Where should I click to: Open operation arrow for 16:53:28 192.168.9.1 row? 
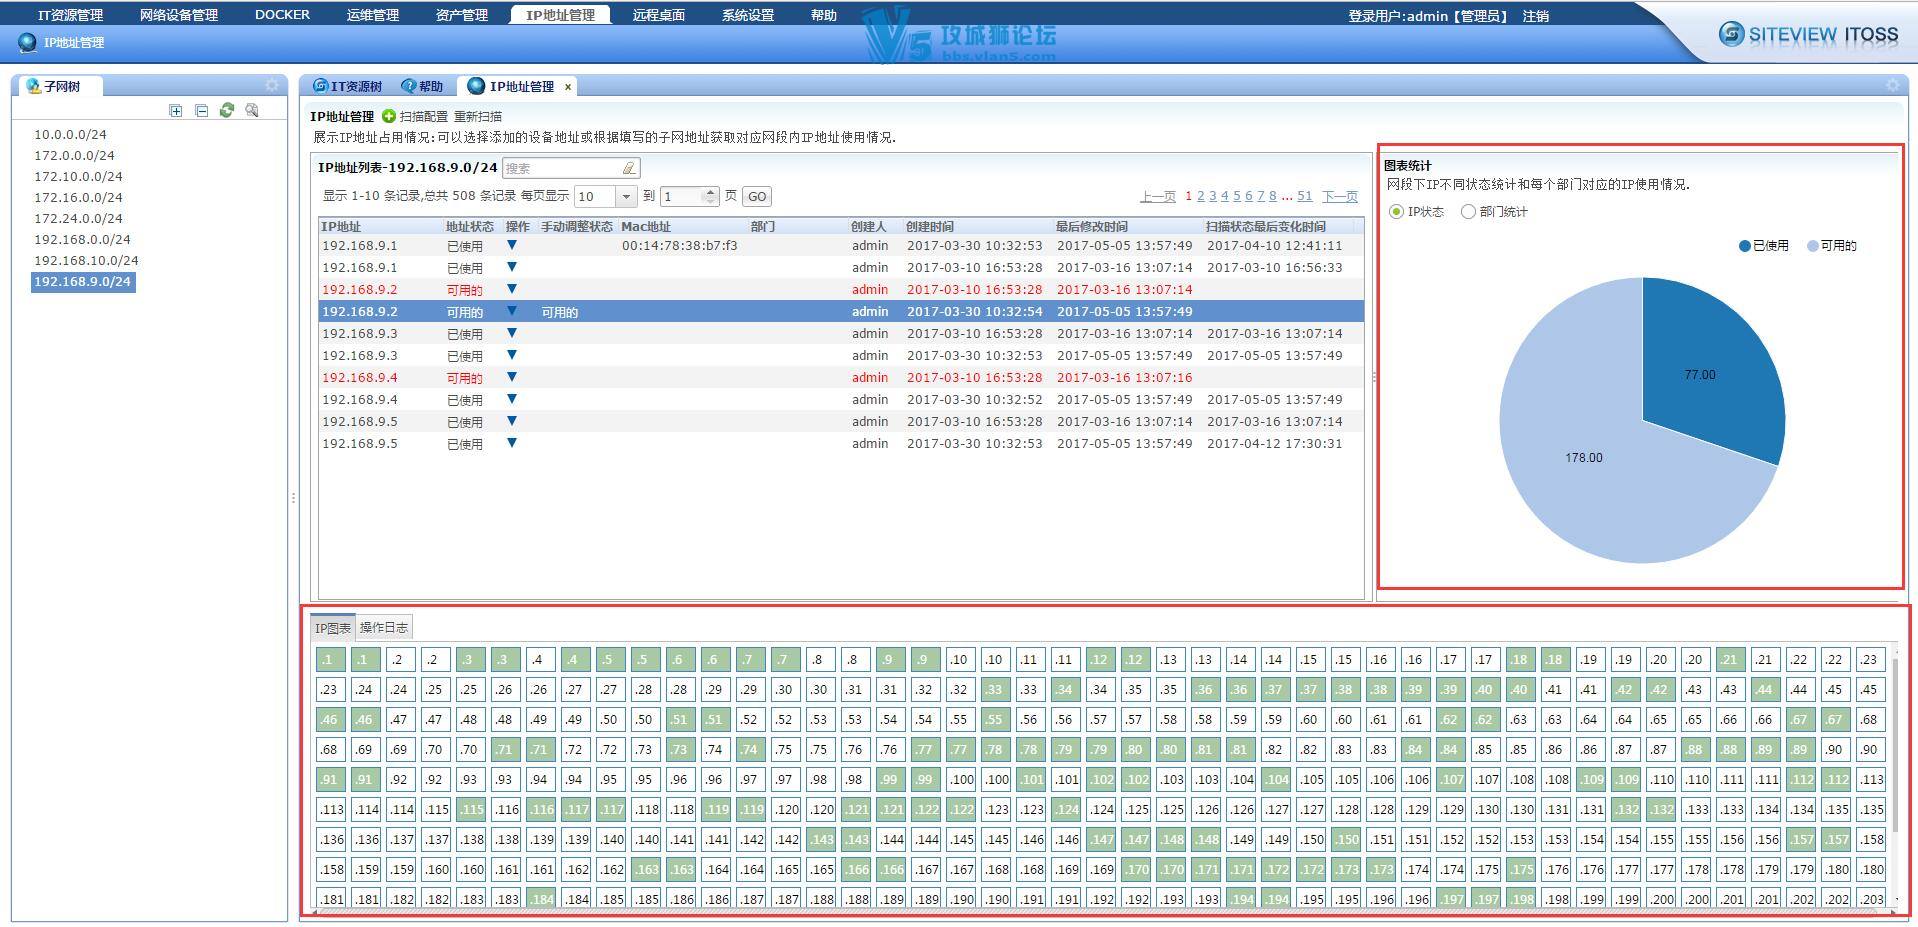point(512,267)
